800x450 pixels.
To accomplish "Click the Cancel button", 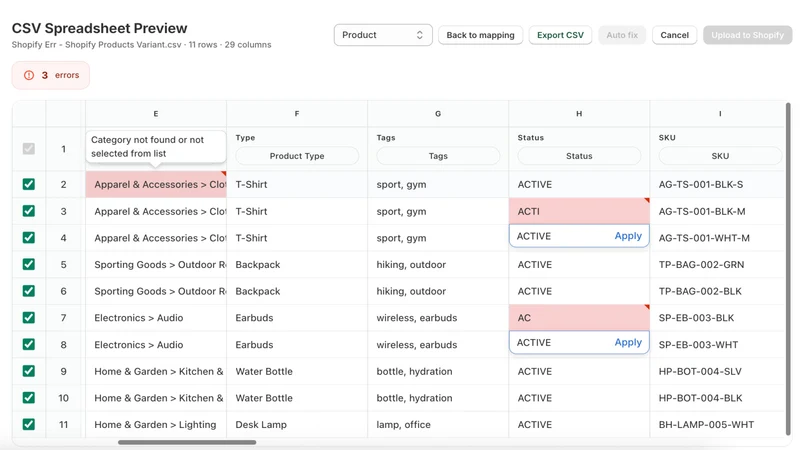I will [x=674, y=35].
